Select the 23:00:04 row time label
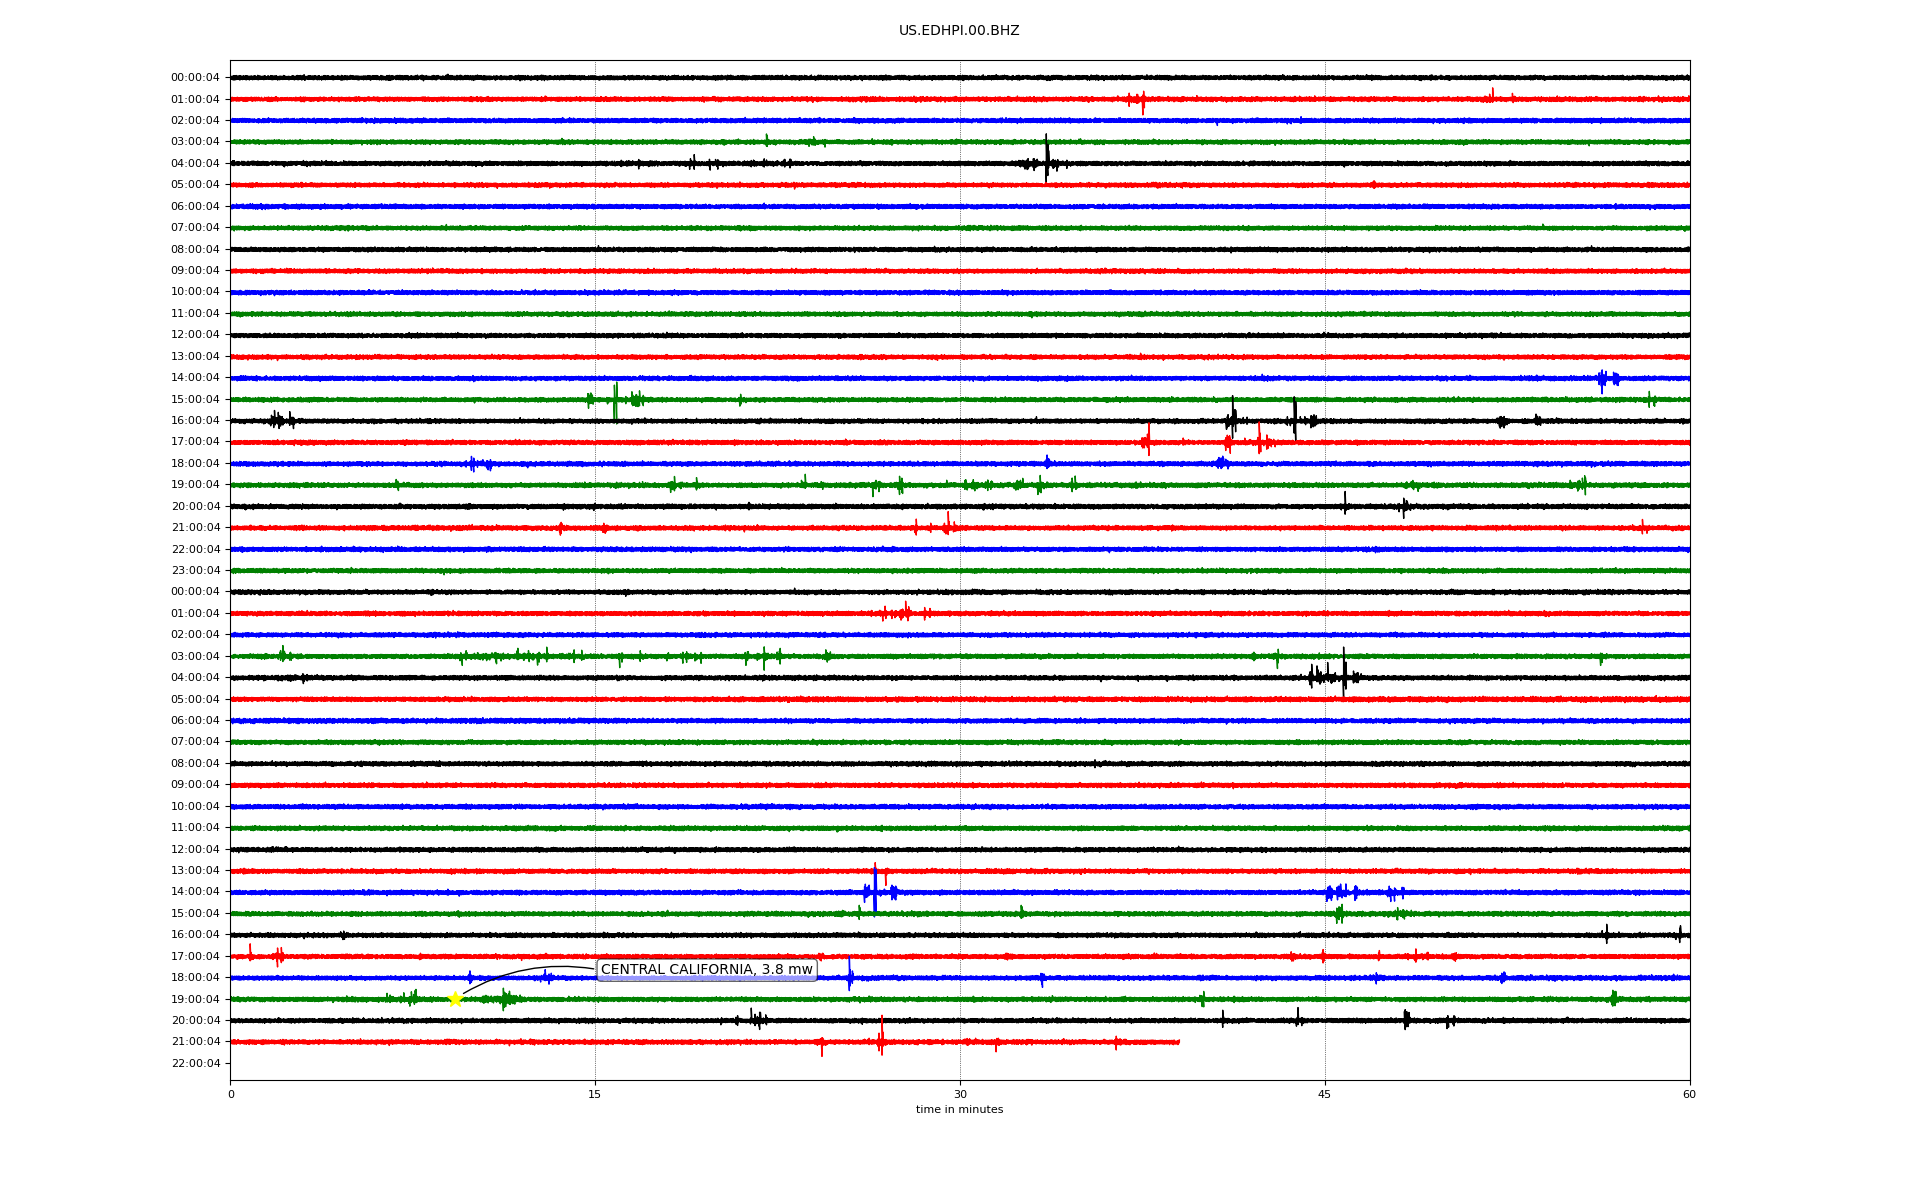Image resolution: width=1920 pixels, height=1200 pixels. [195, 571]
